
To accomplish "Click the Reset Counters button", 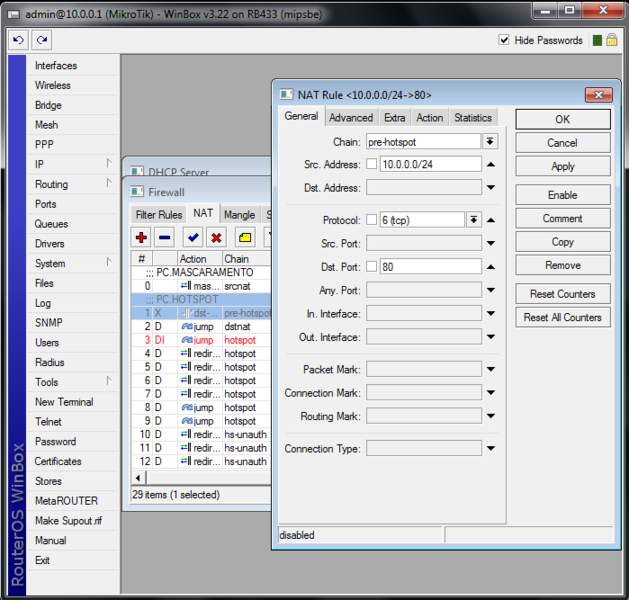I will click(563, 294).
